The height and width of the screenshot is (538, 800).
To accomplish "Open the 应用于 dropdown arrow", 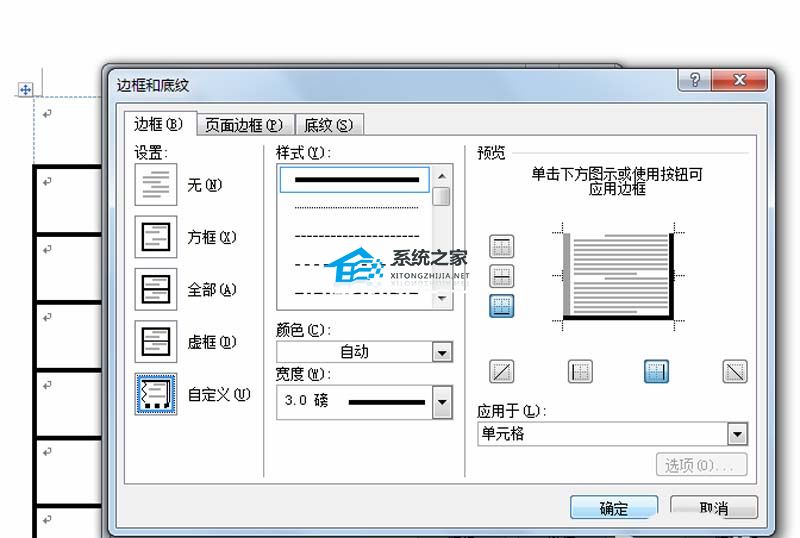I will [737, 434].
